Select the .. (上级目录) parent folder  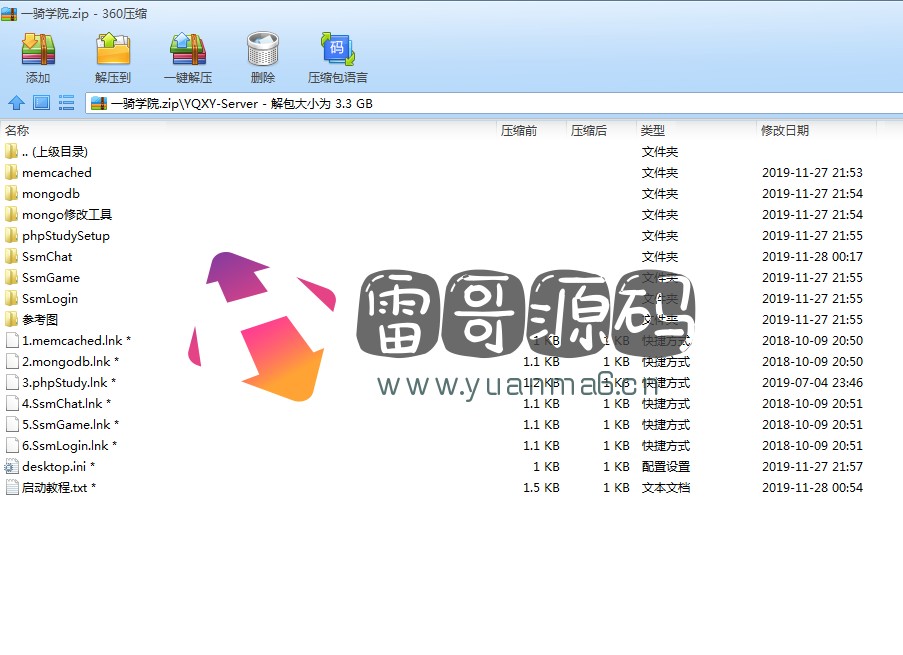(x=54, y=152)
